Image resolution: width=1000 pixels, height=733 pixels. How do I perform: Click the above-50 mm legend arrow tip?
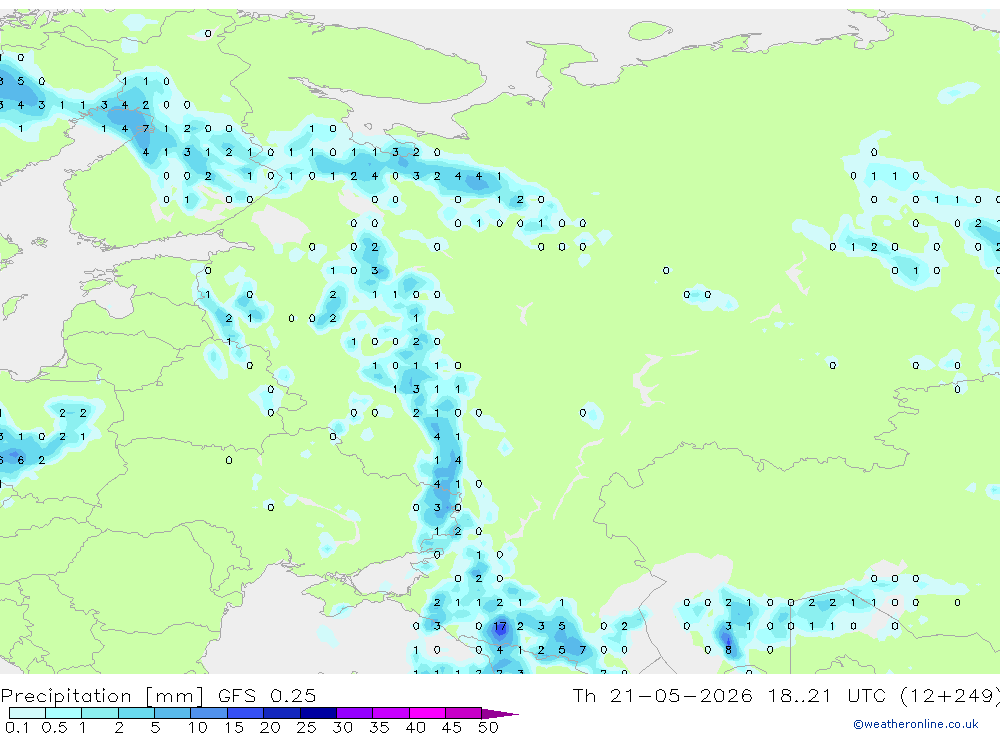501,713
